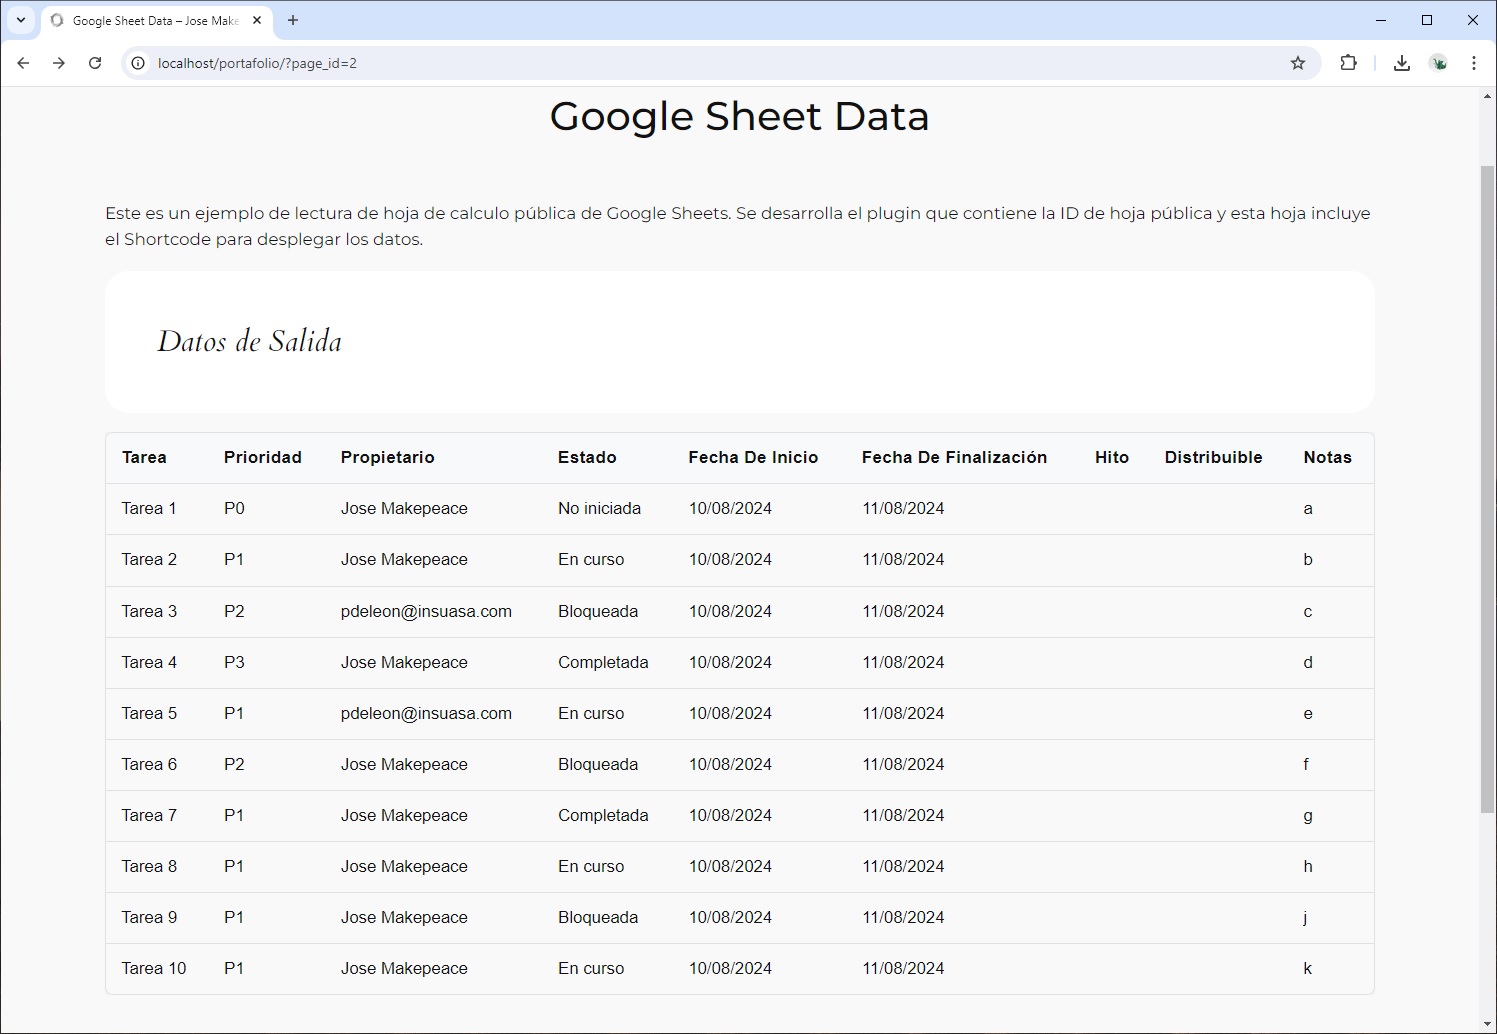Image resolution: width=1497 pixels, height=1034 pixels.
Task: Click the Fecha De Inicio header
Action: click(x=753, y=457)
